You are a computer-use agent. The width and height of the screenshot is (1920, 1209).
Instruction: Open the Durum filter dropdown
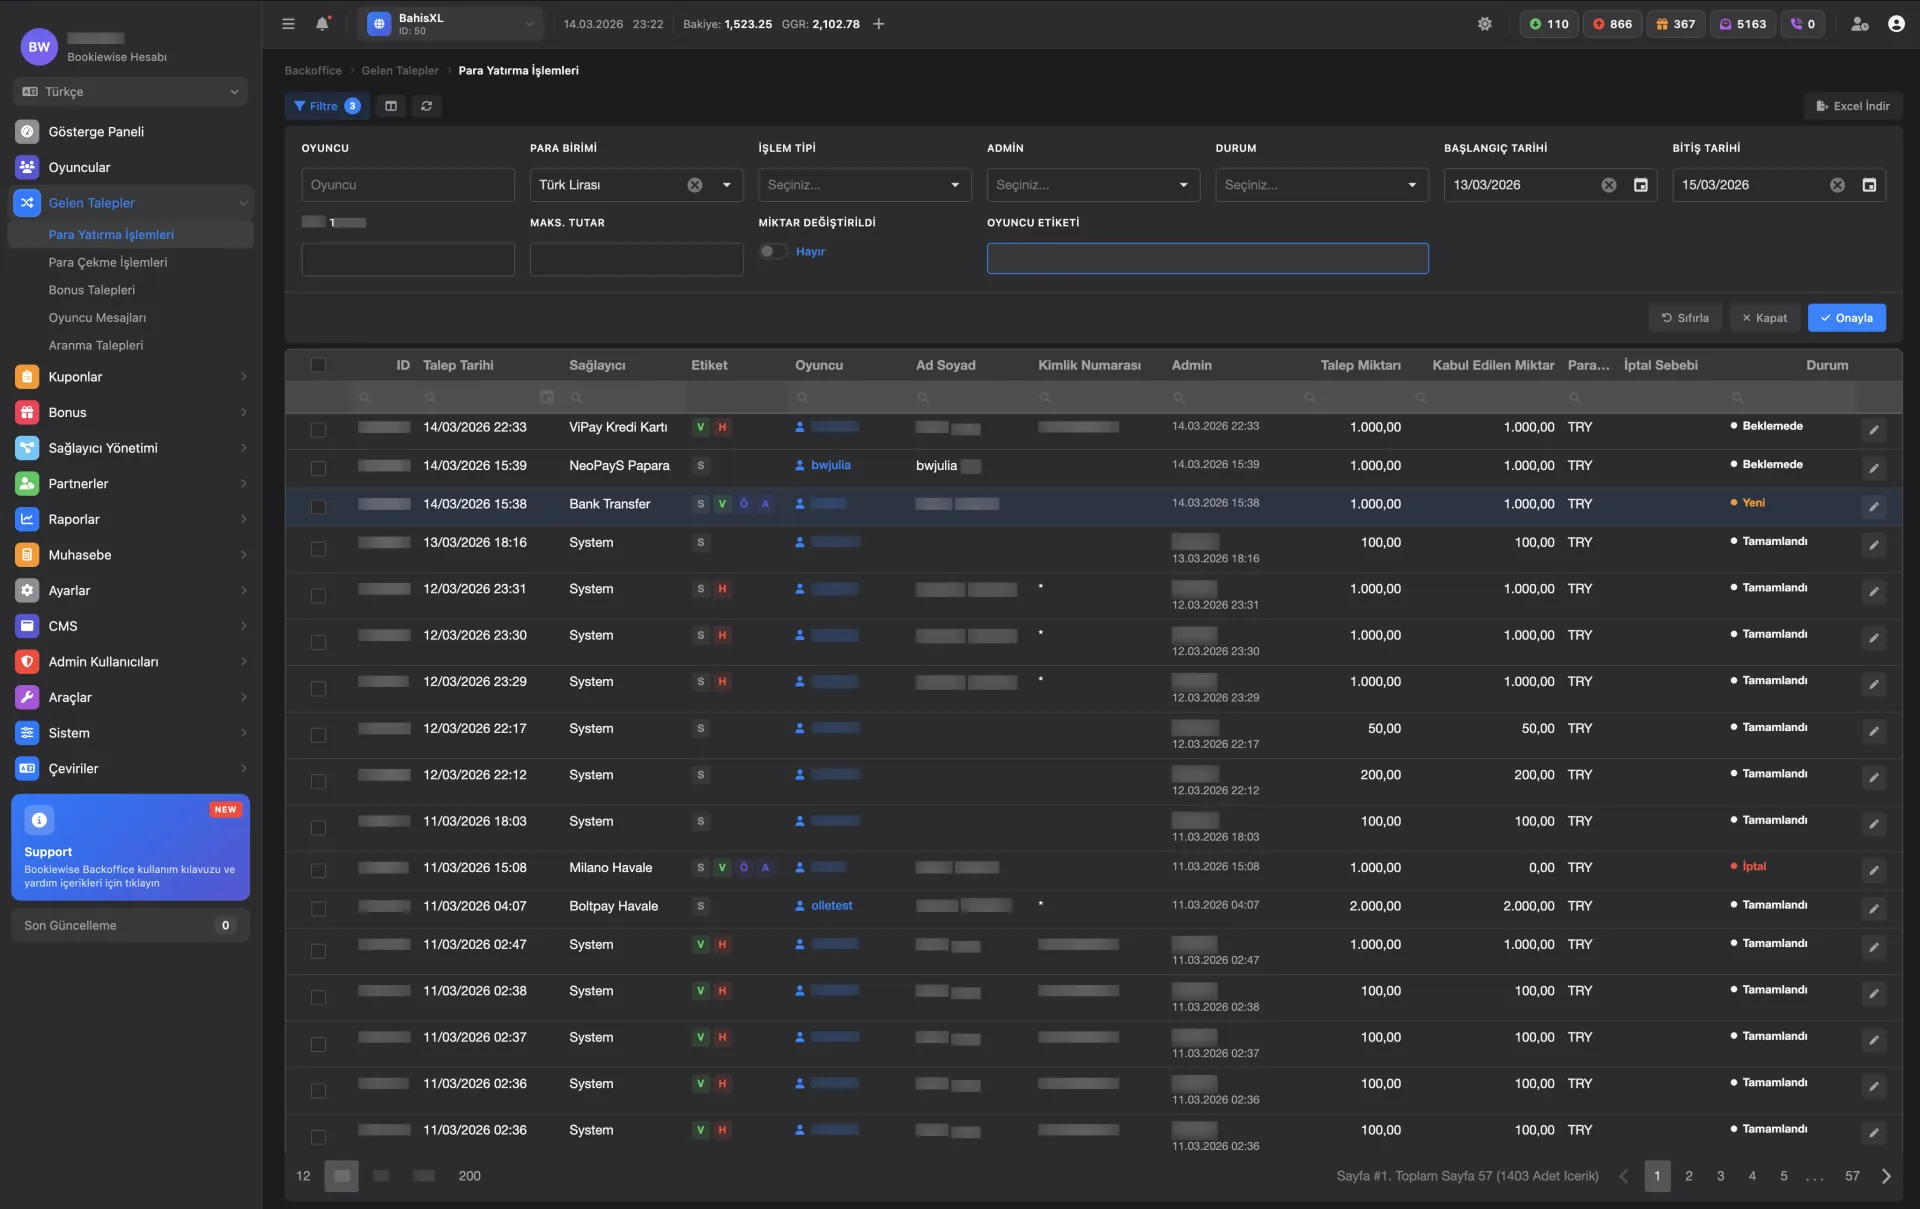point(1320,185)
